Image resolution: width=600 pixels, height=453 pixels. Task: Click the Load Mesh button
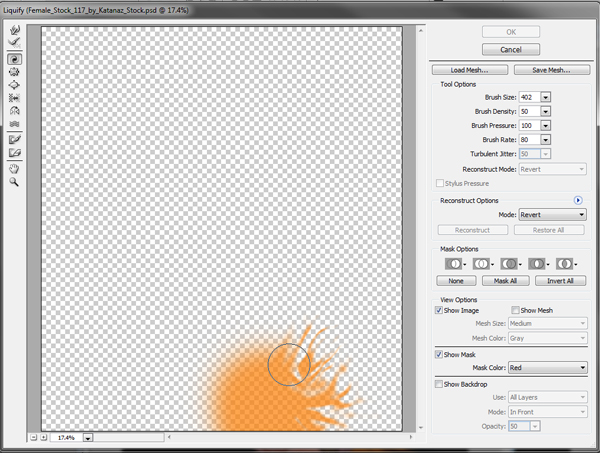tap(470, 70)
